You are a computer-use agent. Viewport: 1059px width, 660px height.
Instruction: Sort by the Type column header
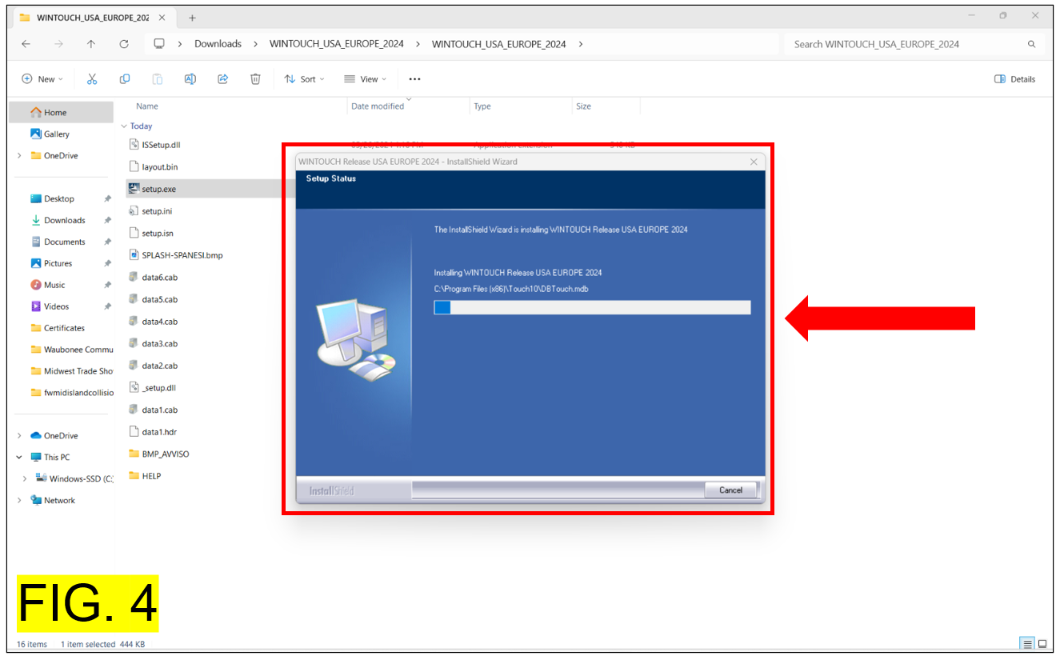pyautogui.click(x=482, y=106)
